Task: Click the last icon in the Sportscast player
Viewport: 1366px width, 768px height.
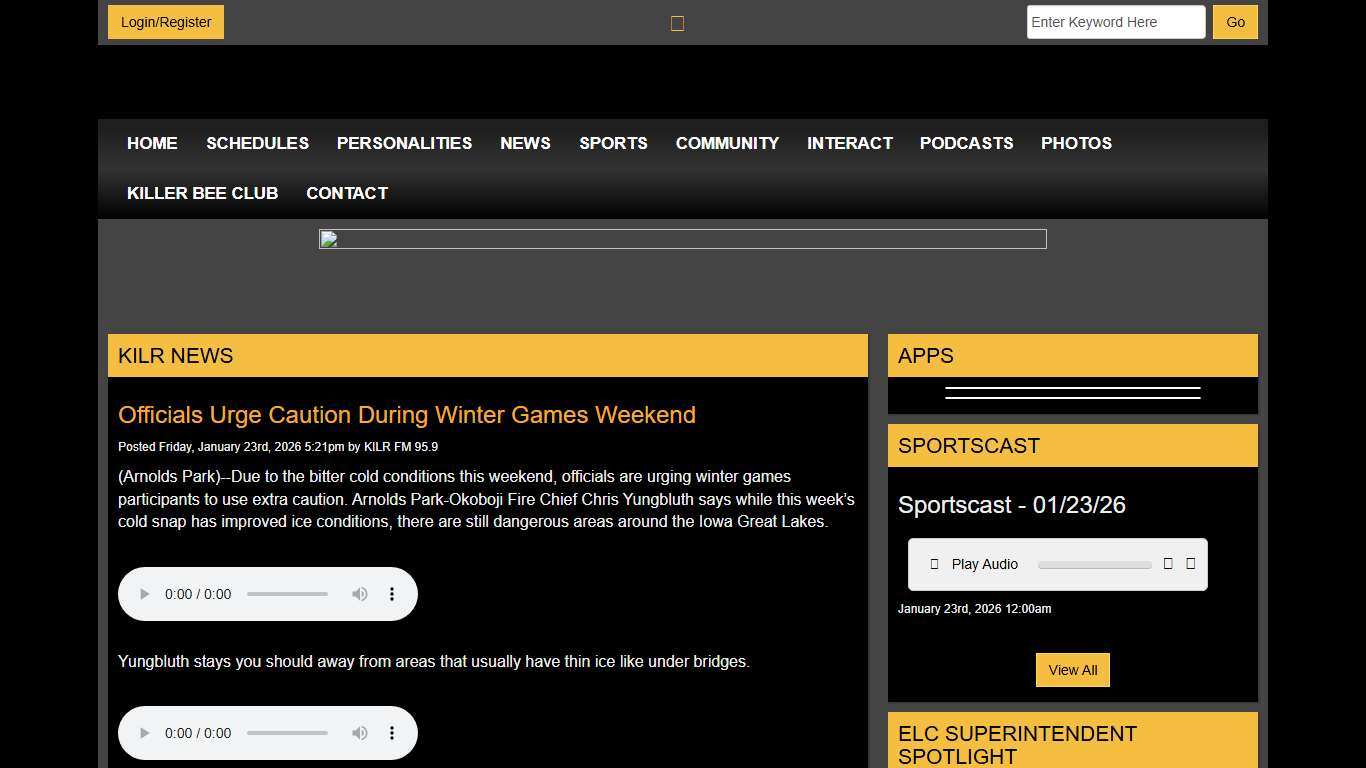Action: [1190, 564]
